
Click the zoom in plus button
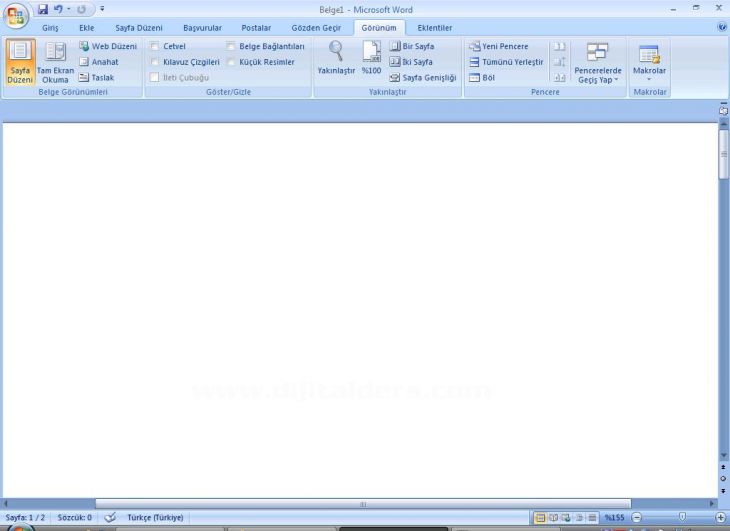click(x=721, y=518)
